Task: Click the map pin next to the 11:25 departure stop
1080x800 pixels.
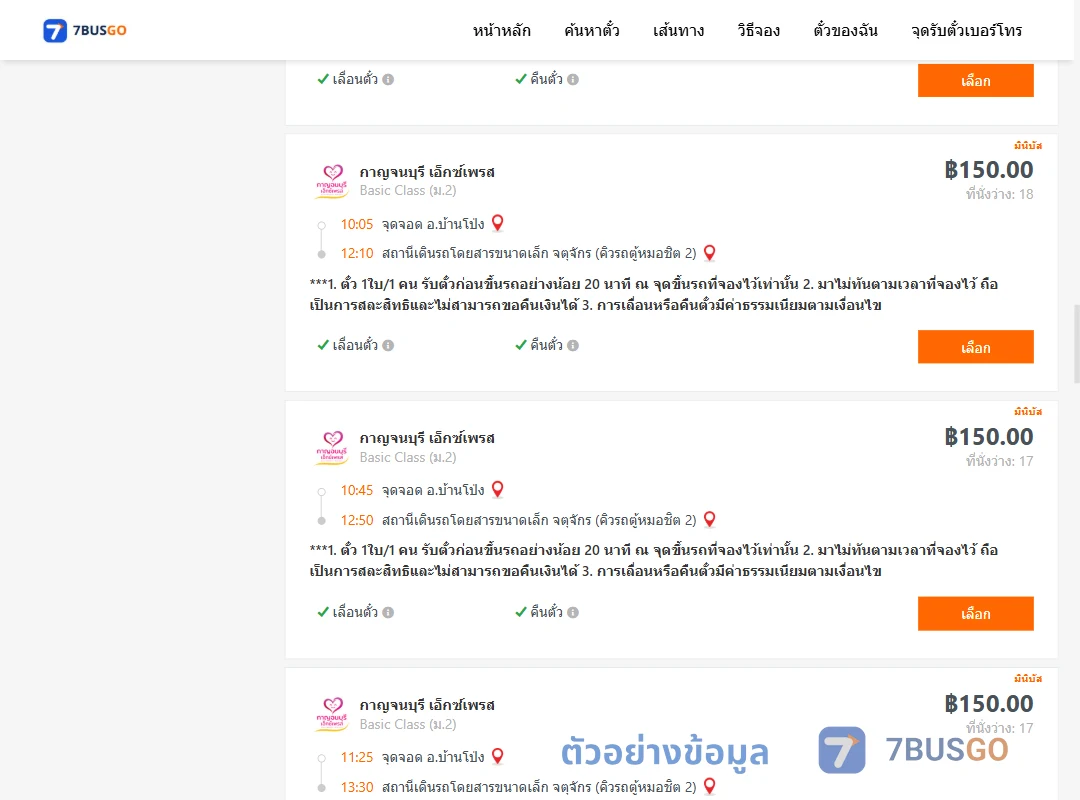Action: pos(497,756)
